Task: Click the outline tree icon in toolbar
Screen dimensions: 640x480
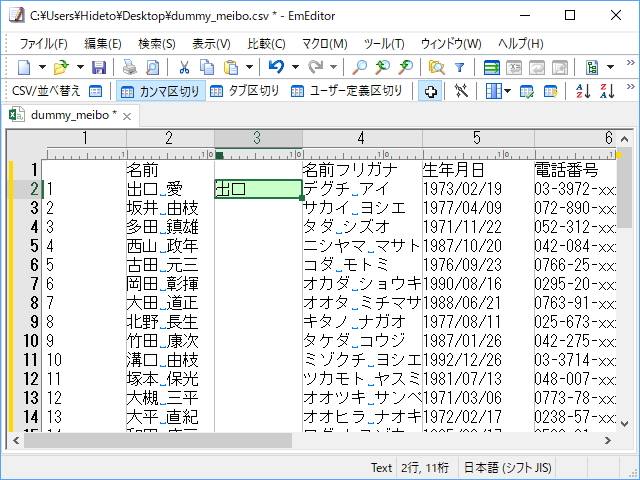Action: [x=592, y=67]
